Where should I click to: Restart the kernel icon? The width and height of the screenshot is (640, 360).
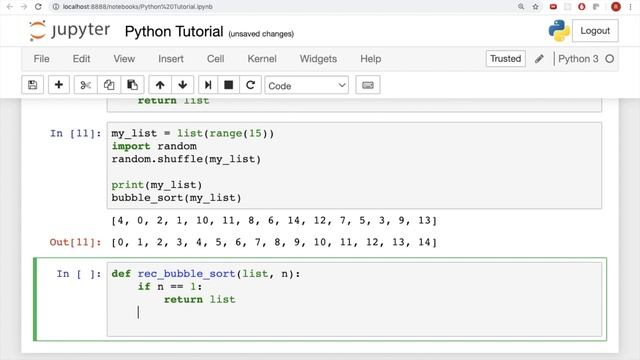tap(251, 85)
